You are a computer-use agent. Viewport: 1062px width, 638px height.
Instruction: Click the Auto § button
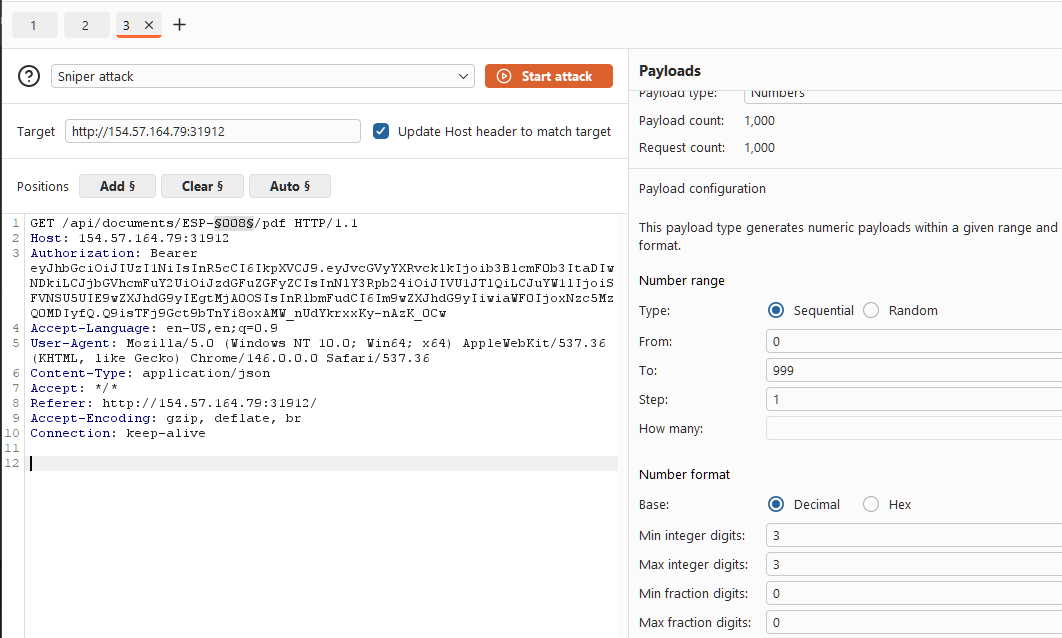click(290, 186)
